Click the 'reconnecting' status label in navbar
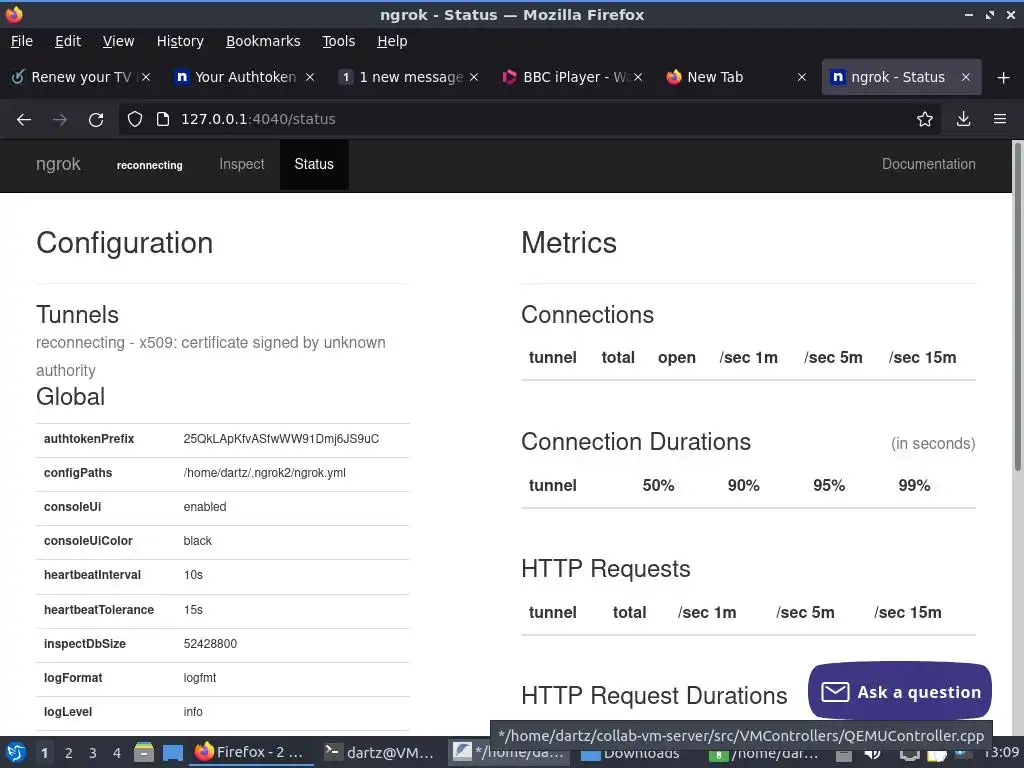This screenshot has height=768, width=1024. tap(150, 165)
